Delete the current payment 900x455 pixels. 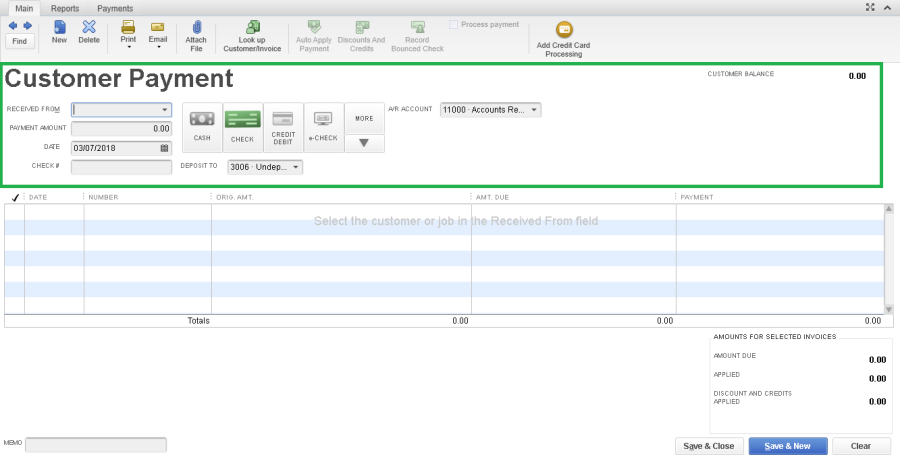[x=89, y=32]
